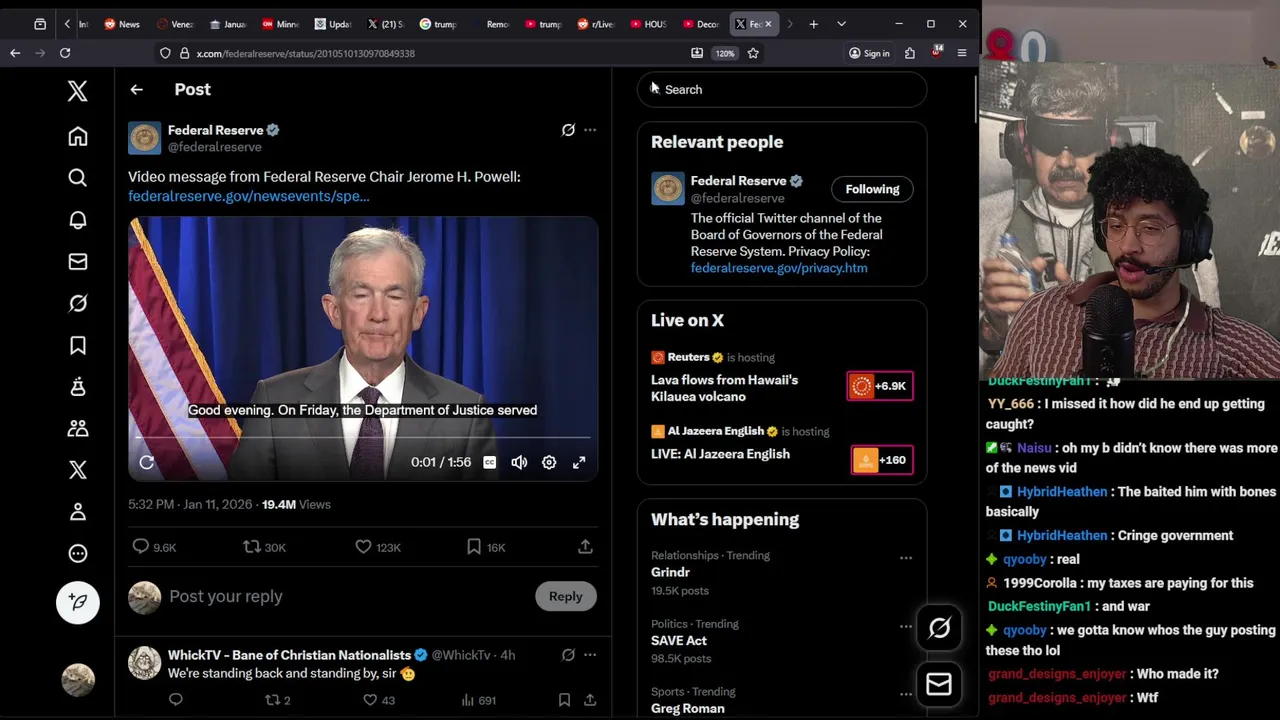Bookmark this page with the star icon
The image size is (1280, 720).
pos(753,53)
